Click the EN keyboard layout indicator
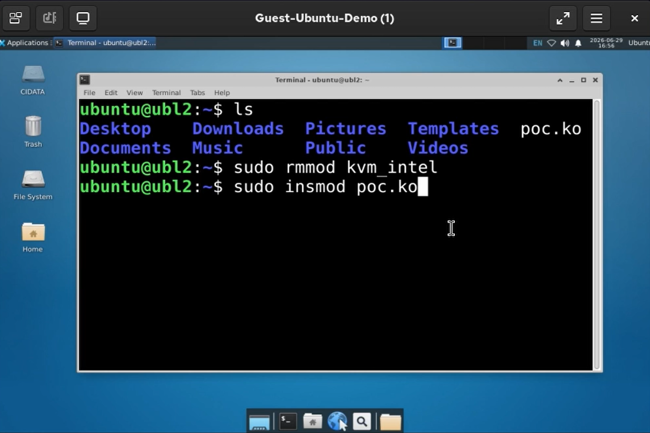Image resolution: width=650 pixels, height=433 pixels. [537, 43]
